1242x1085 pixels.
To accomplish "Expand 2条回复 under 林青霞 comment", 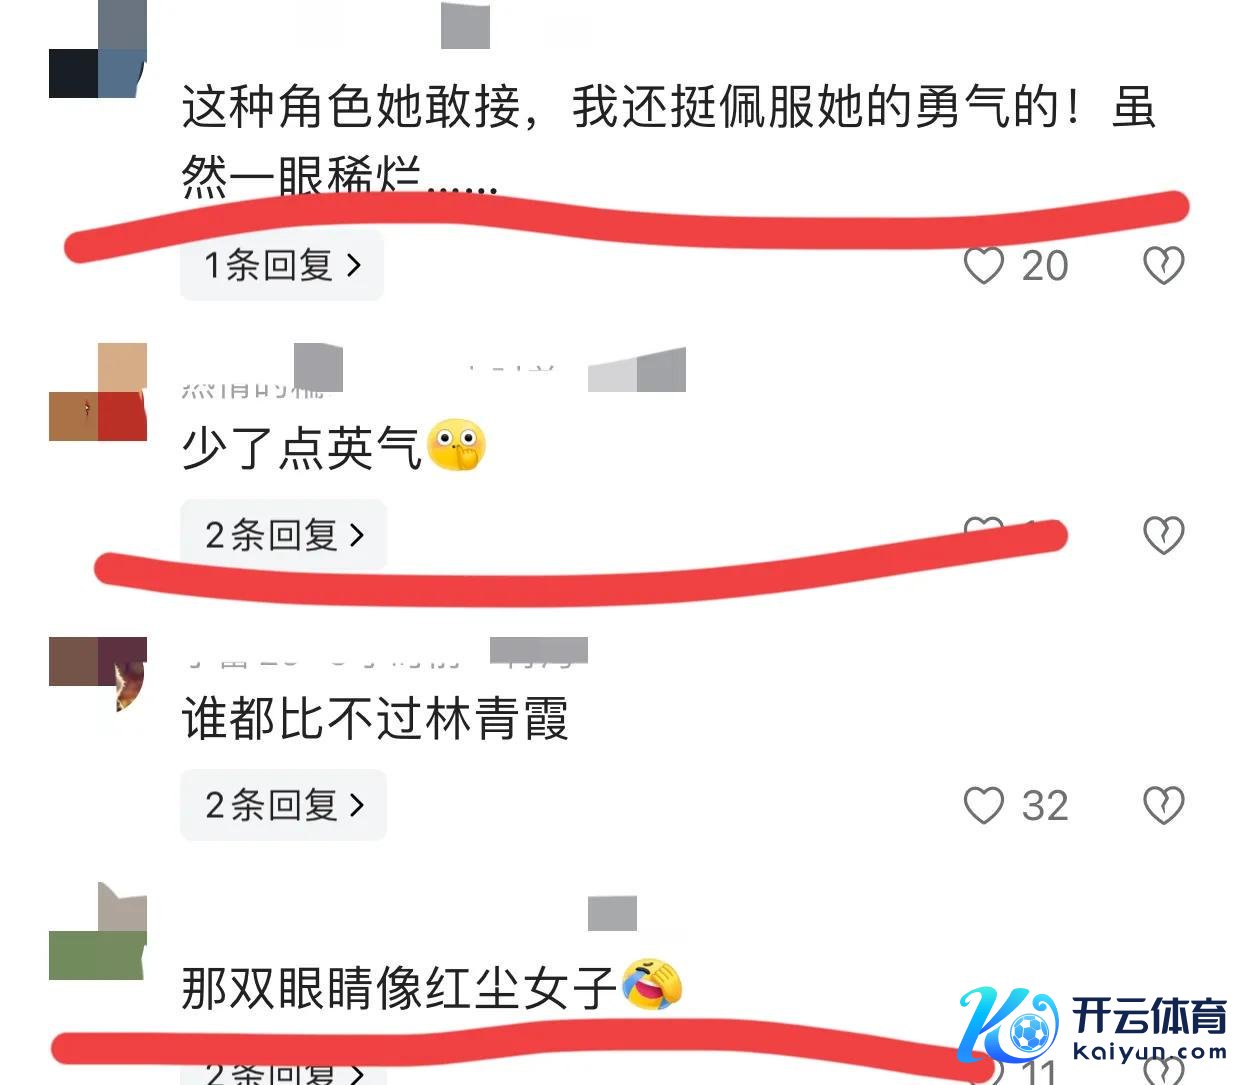I will (283, 805).
